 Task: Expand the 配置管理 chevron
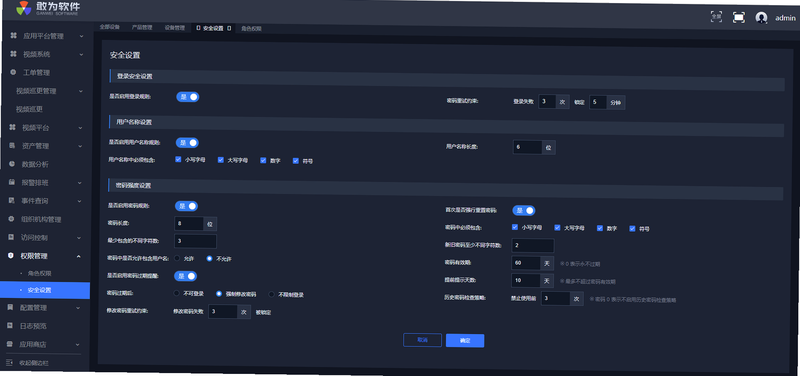click(78, 308)
